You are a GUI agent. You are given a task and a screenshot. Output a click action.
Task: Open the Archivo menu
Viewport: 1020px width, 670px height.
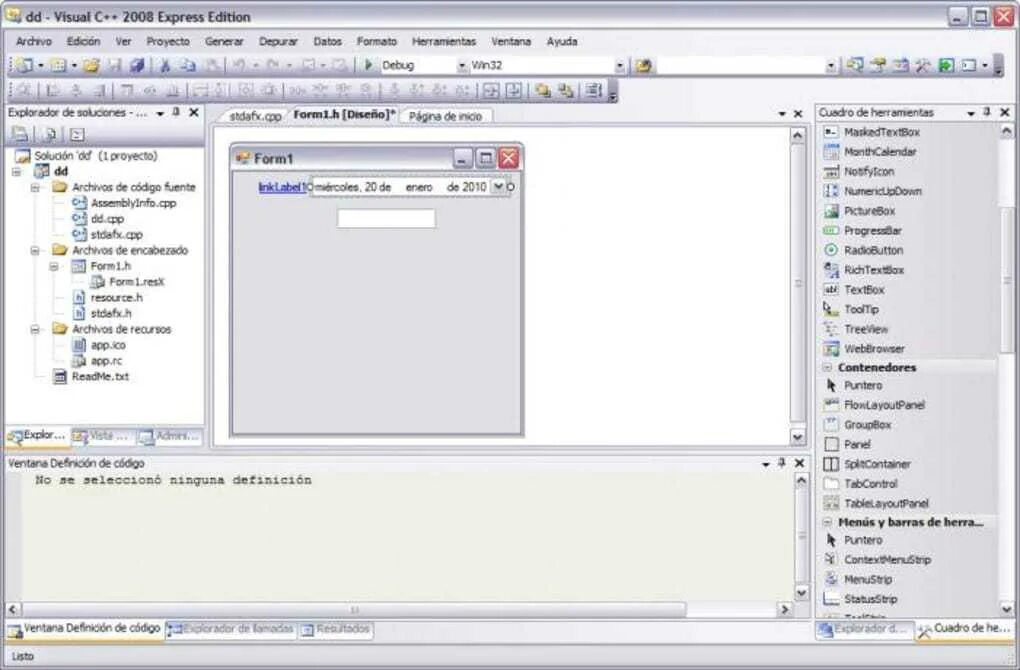pyautogui.click(x=34, y=41)
